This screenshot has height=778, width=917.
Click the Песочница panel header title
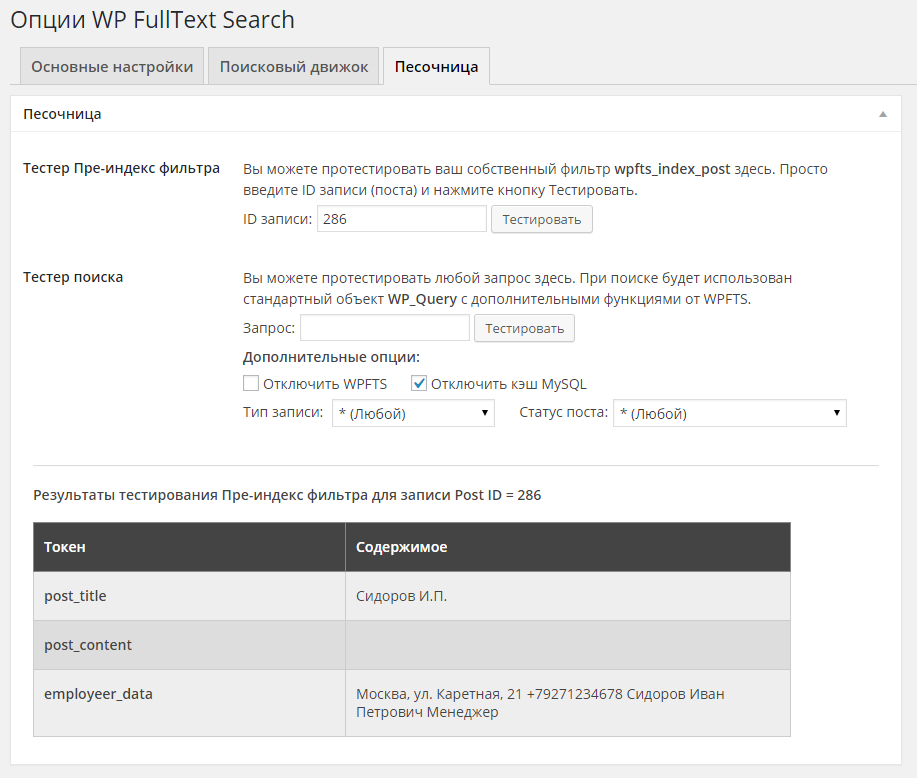click(x=62, y=114)
